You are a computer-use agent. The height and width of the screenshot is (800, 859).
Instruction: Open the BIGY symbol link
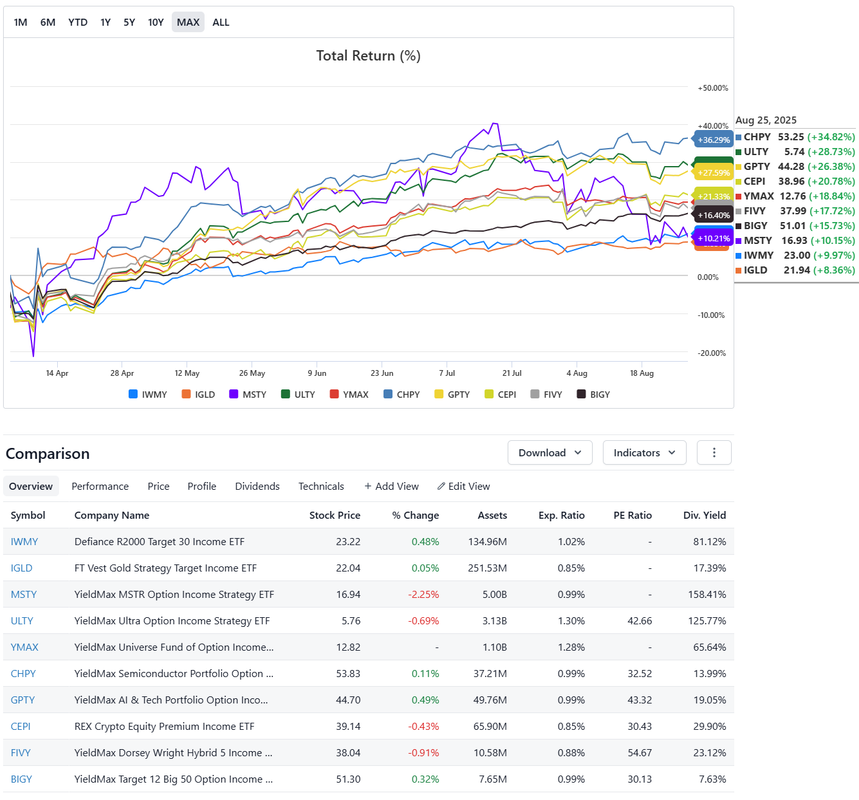pyautogui.click(x=21, y=779)
